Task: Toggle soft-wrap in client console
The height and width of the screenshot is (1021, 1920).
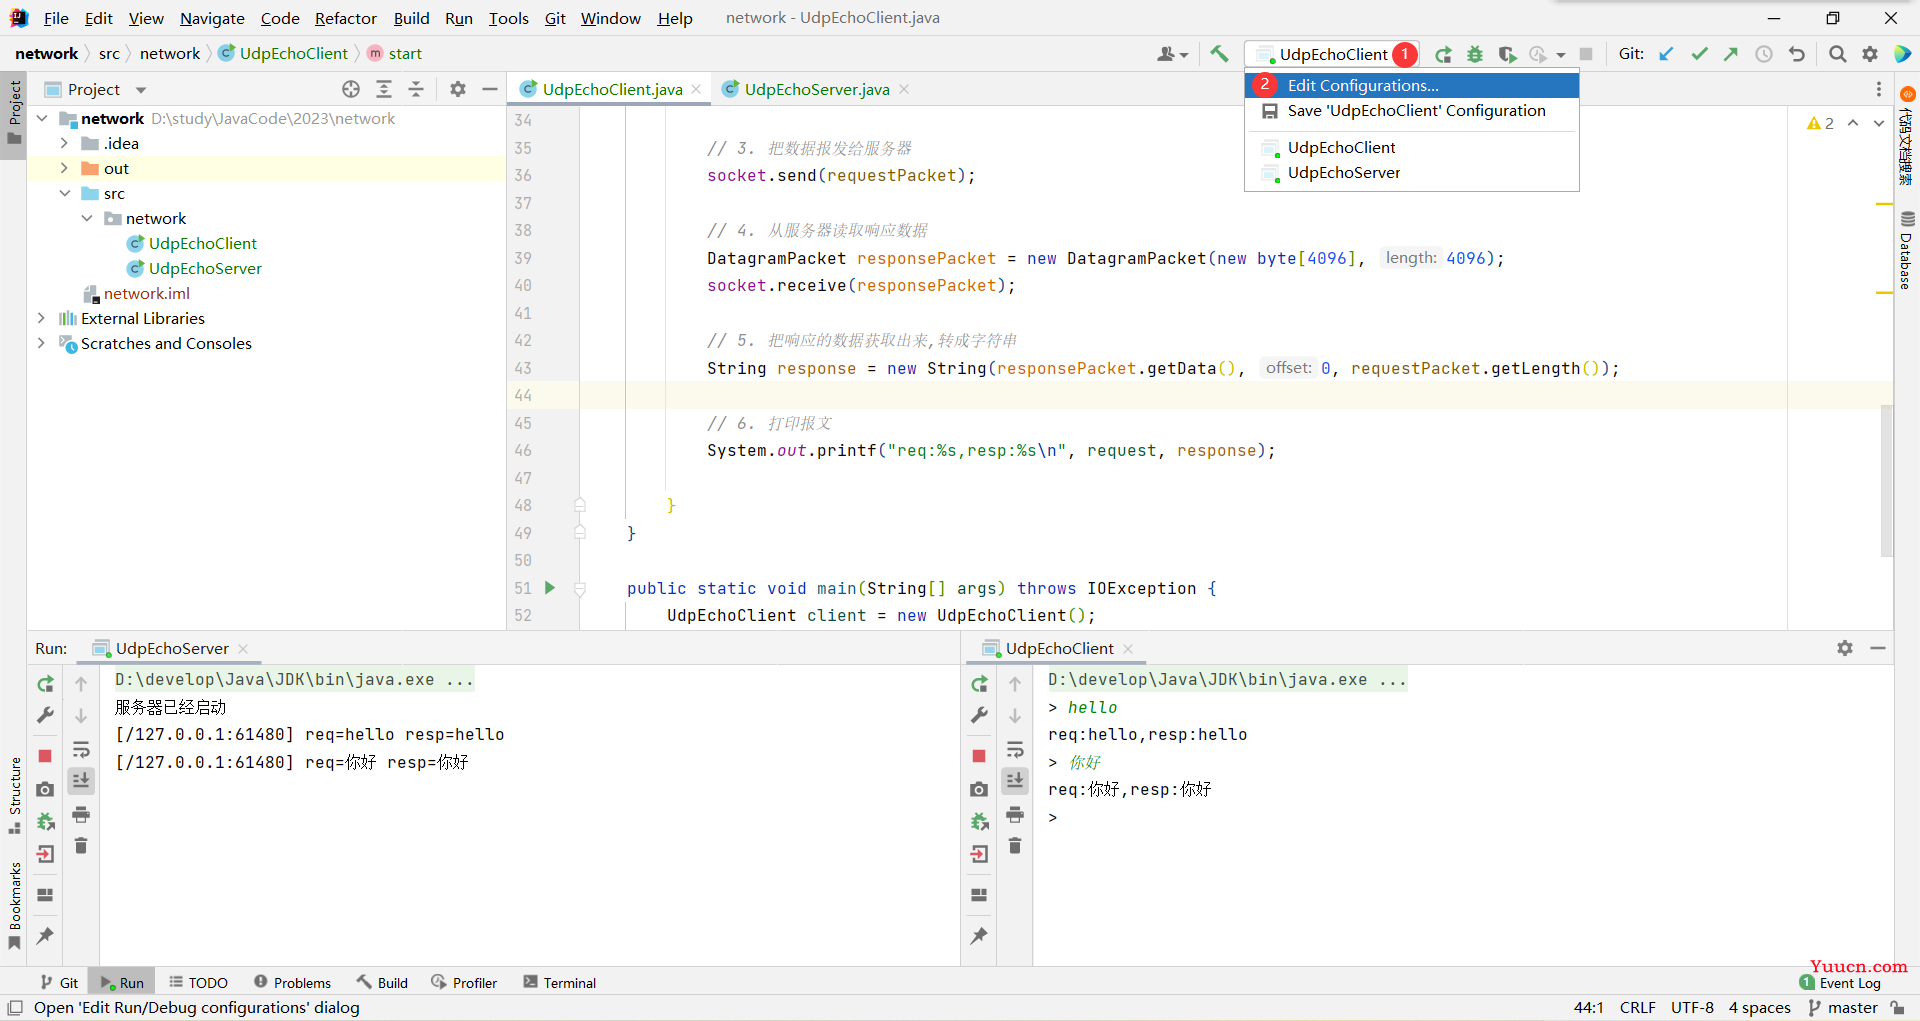Action: coord(1015,749)
